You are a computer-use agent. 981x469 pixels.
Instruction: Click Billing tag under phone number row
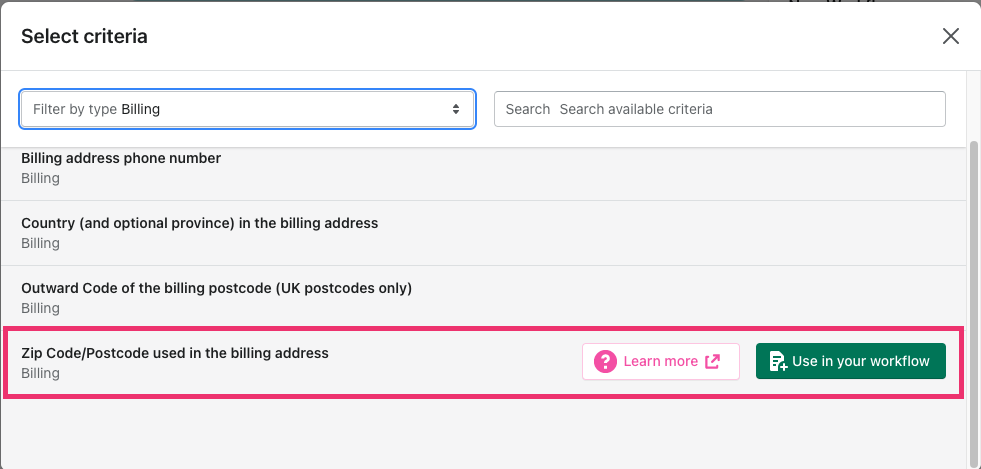point(41,178)
